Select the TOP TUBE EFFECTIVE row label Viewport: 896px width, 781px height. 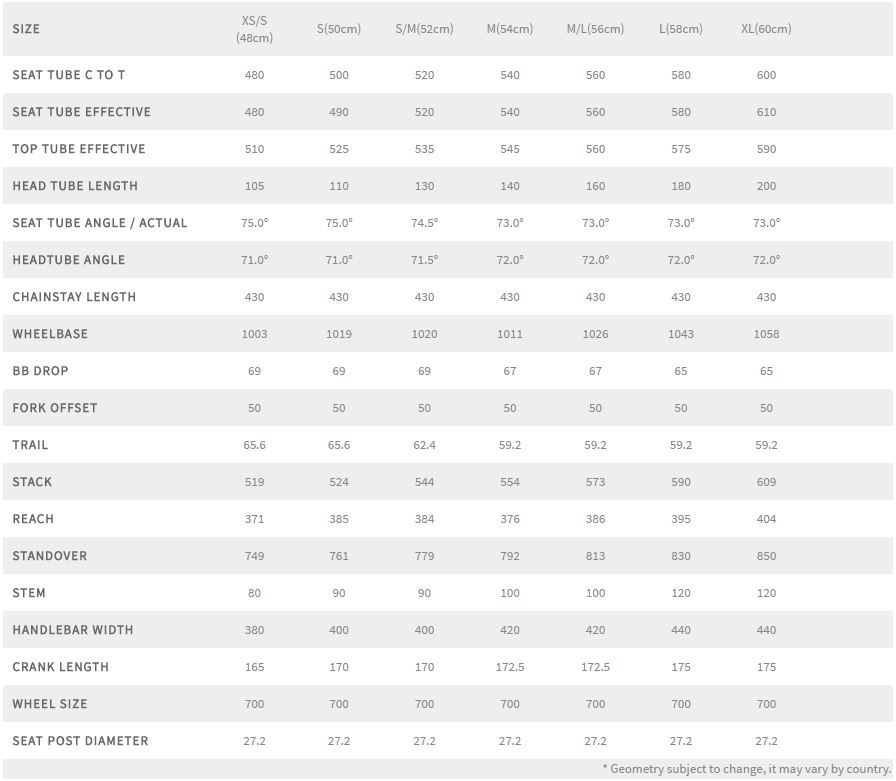(x=79, y=149)
